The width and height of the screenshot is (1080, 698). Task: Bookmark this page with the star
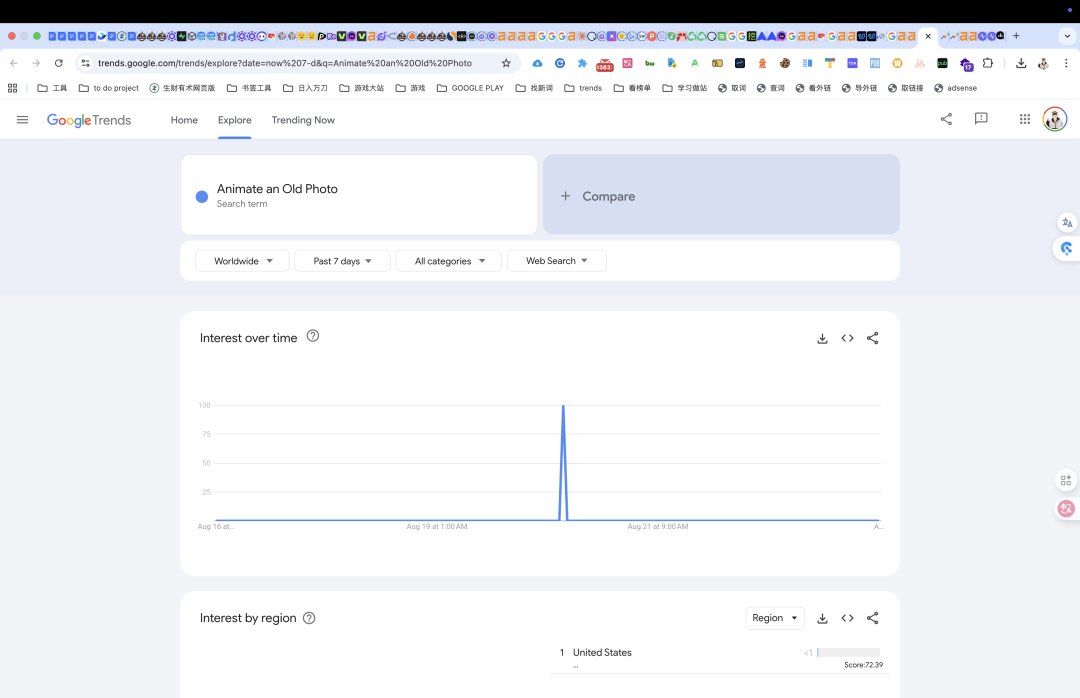tap(506, 63)
